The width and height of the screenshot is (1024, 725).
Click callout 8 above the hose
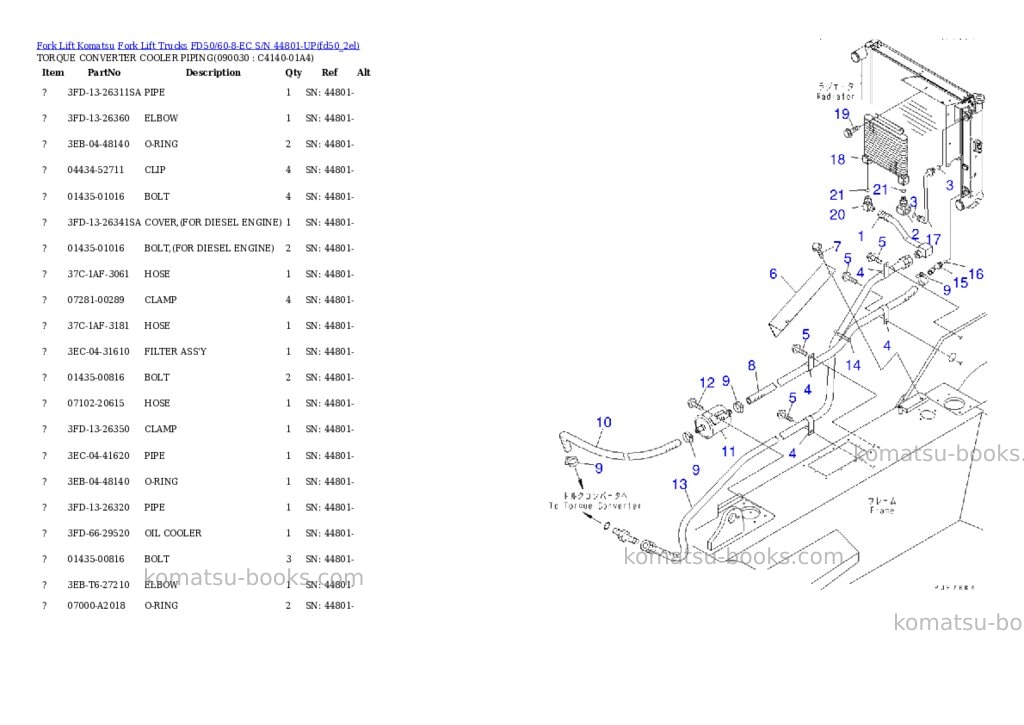(752, 366)
